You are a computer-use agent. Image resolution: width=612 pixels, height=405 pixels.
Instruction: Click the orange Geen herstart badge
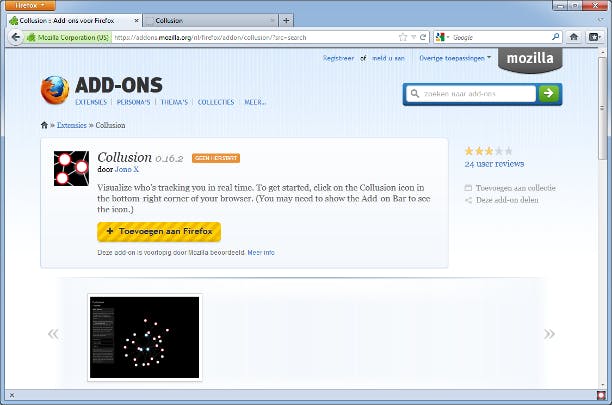(x=216, y=158)
